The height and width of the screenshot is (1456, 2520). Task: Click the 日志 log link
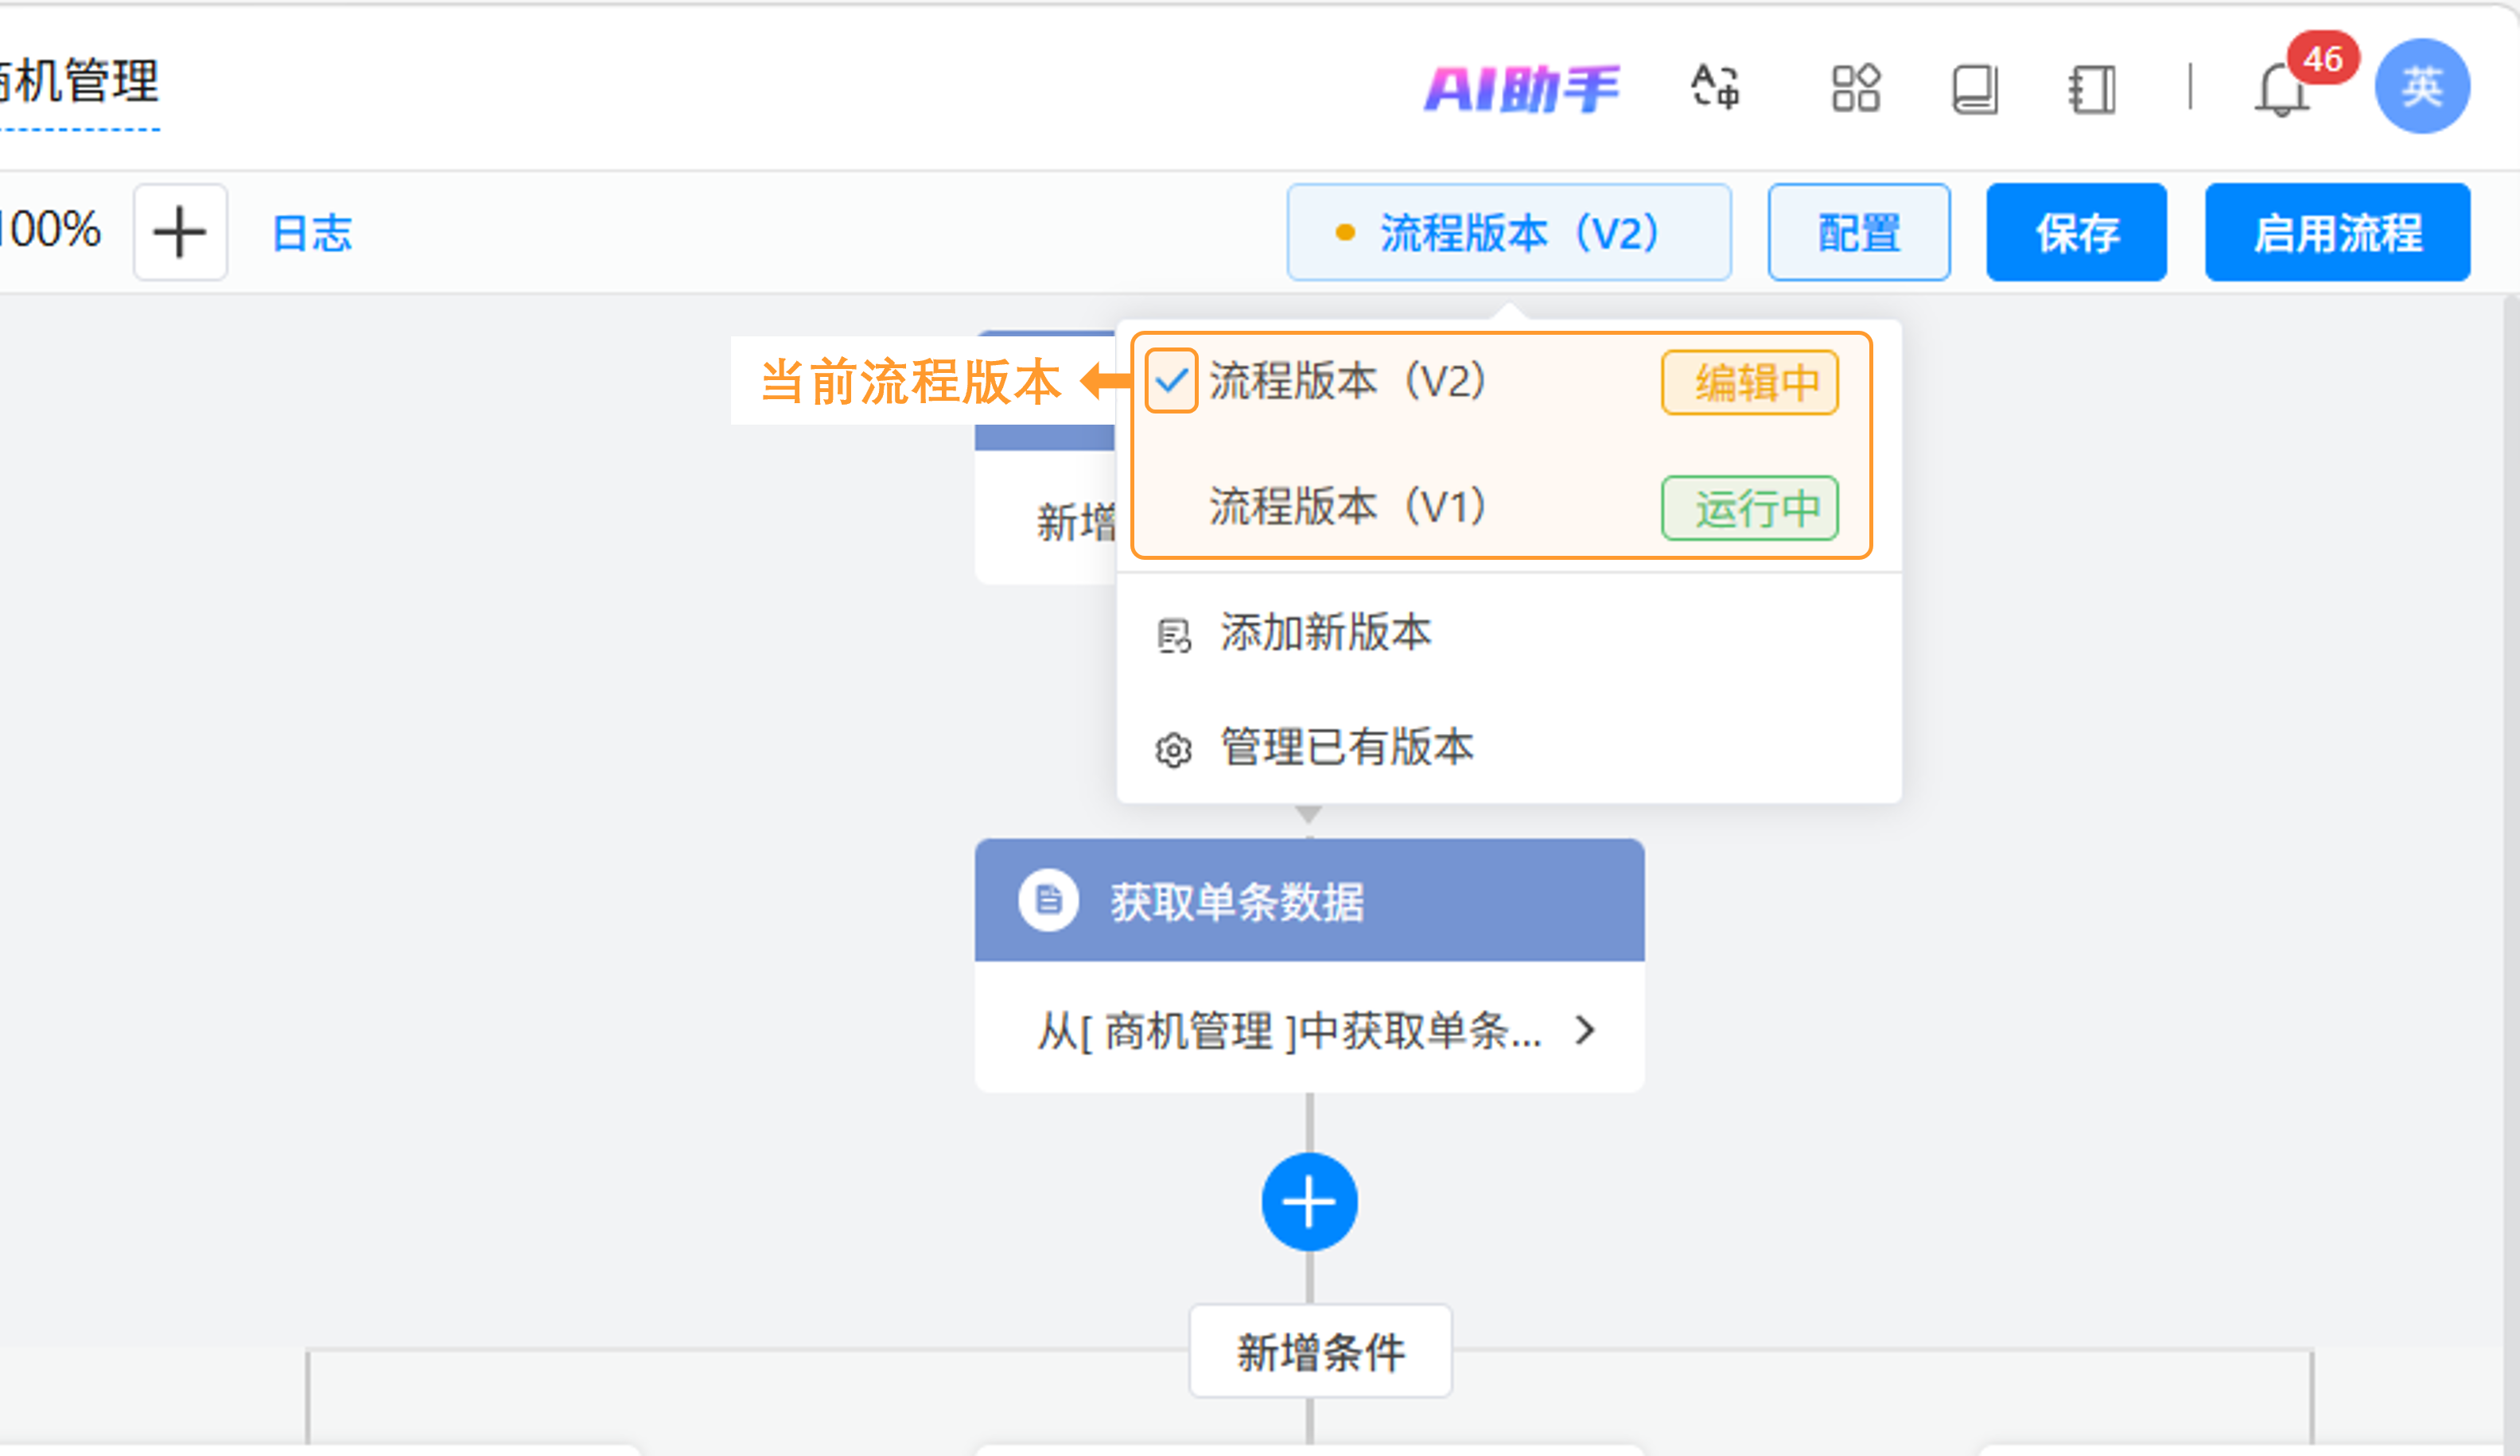click(312, 233)
